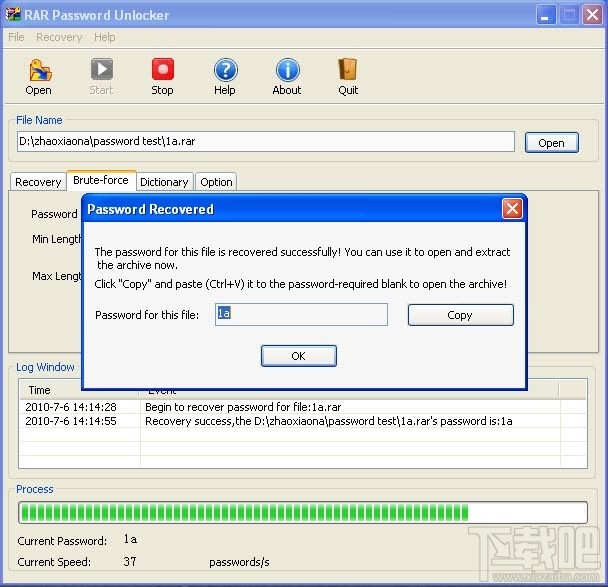608x587 pixels.
Task: Click log timestamp 2010-7-6 14:14:55
Action: (x=71, y=421)
